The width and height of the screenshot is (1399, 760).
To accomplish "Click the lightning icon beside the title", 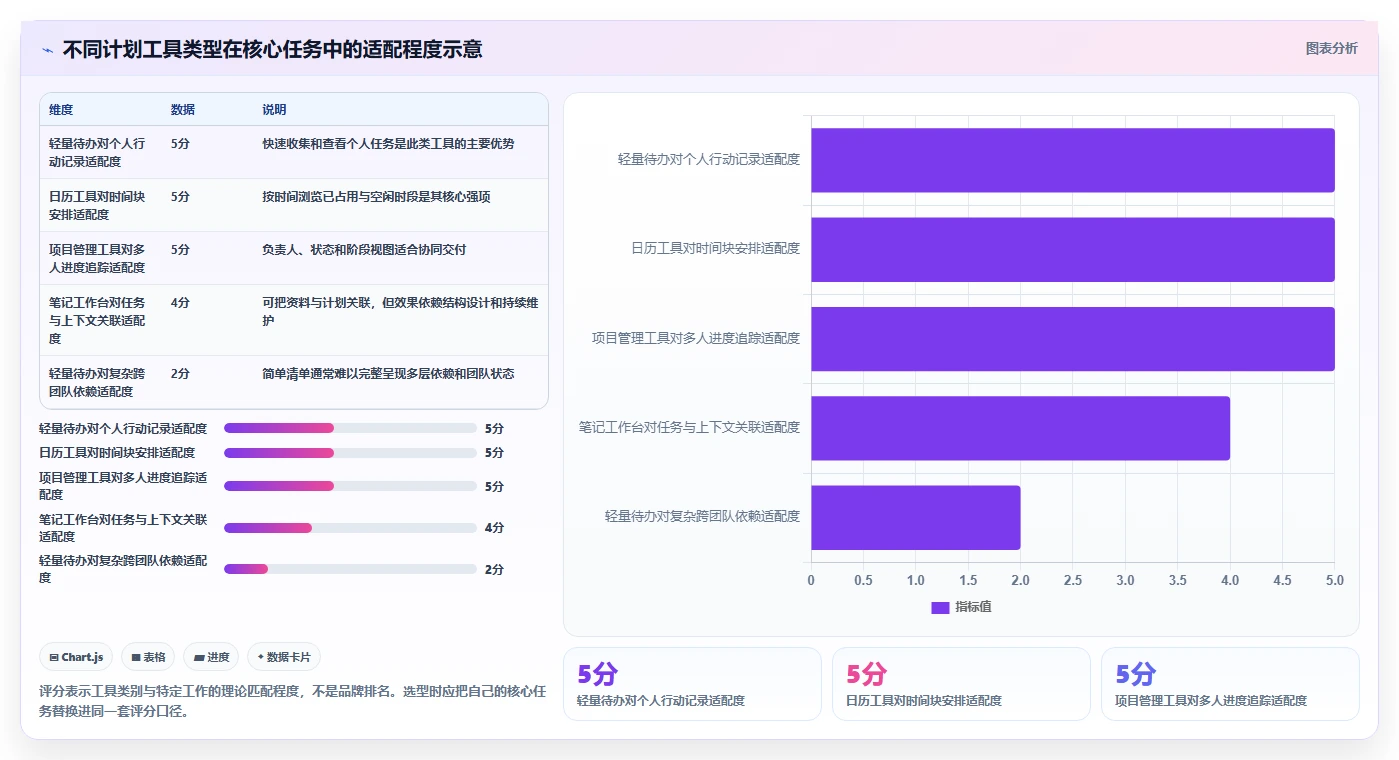I will (x=47, y=49).
